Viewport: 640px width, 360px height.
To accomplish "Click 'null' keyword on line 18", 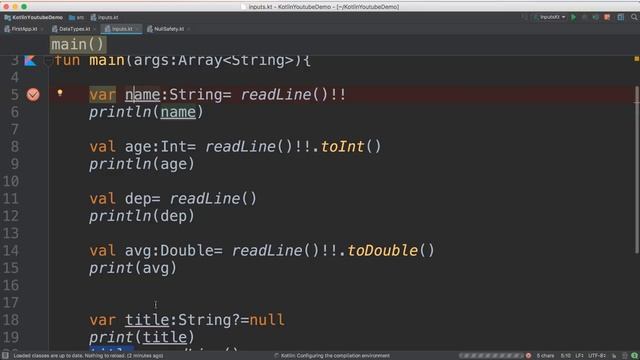I will 267,320.
